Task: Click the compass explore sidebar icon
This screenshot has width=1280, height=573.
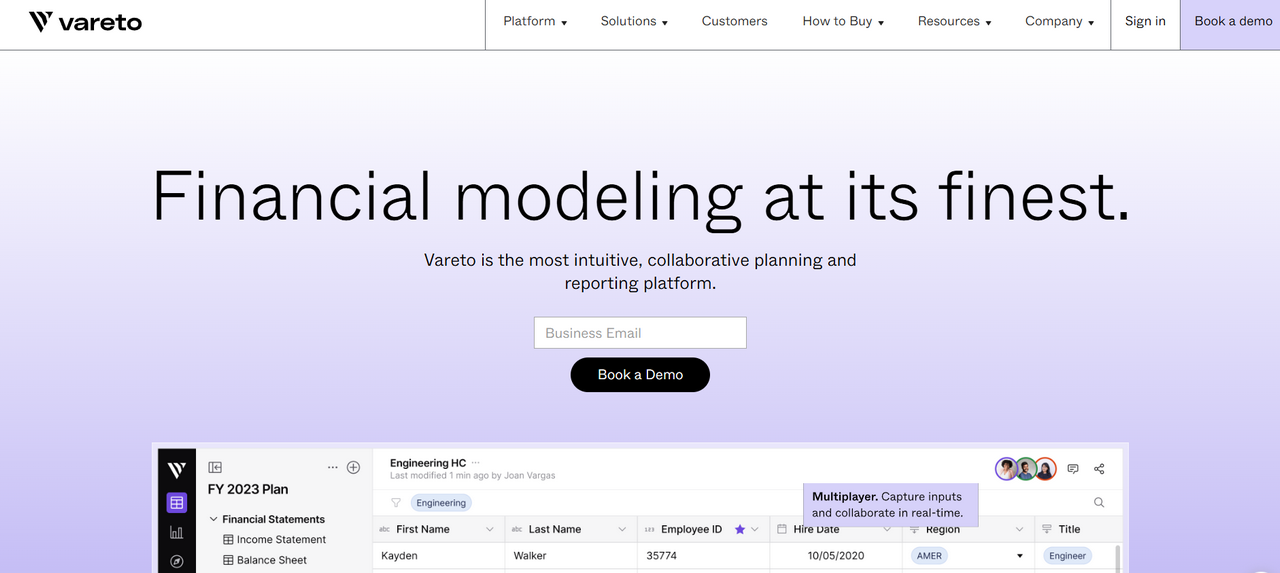Action: click(x=177, y=561)
